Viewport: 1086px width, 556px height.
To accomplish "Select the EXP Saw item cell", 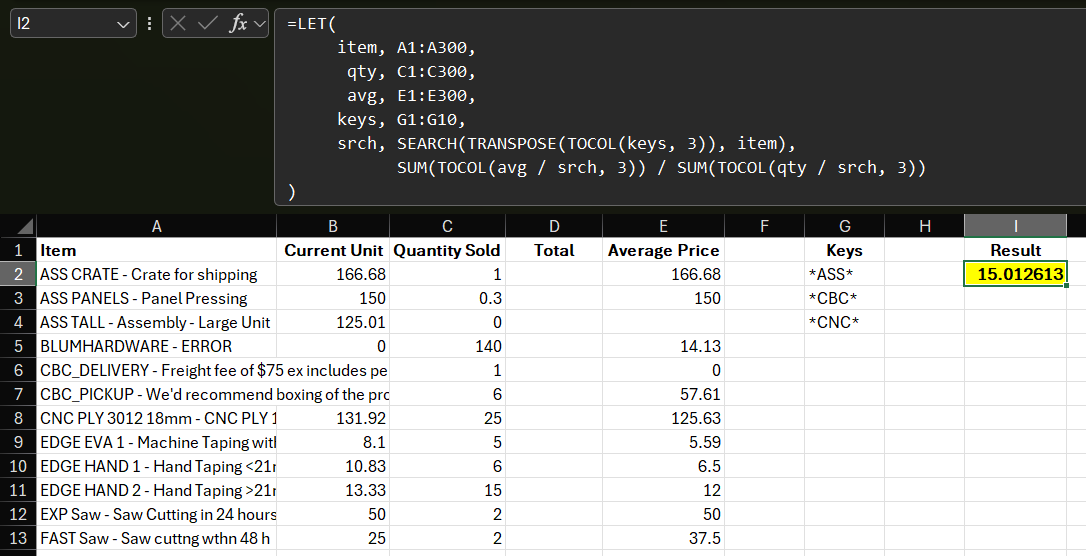I will 157,514.
